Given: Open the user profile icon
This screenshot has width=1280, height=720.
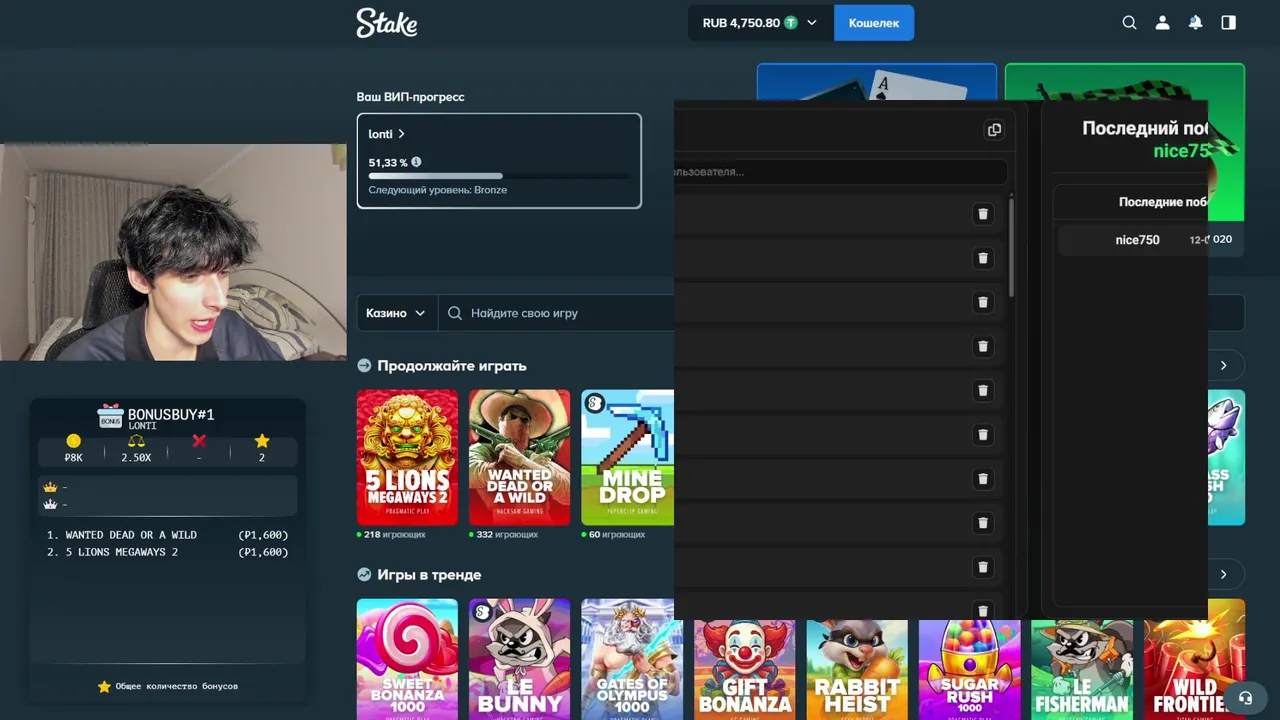Looking at the screenshot, I should point(1162,22).
